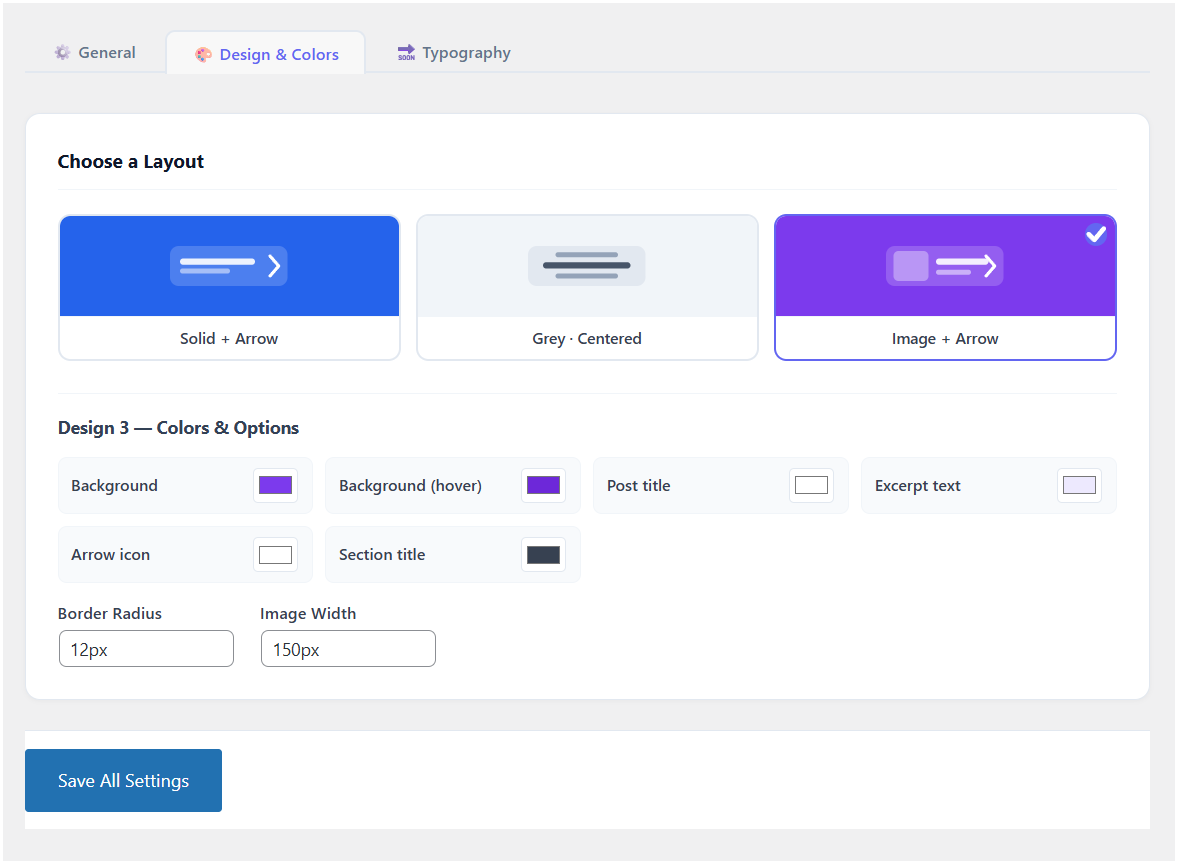Image resolution: width=1178 pixels, height=864 pixels.
Task: Click the Solid + Arrow preview illustration
Action: (x=229, y=266)
